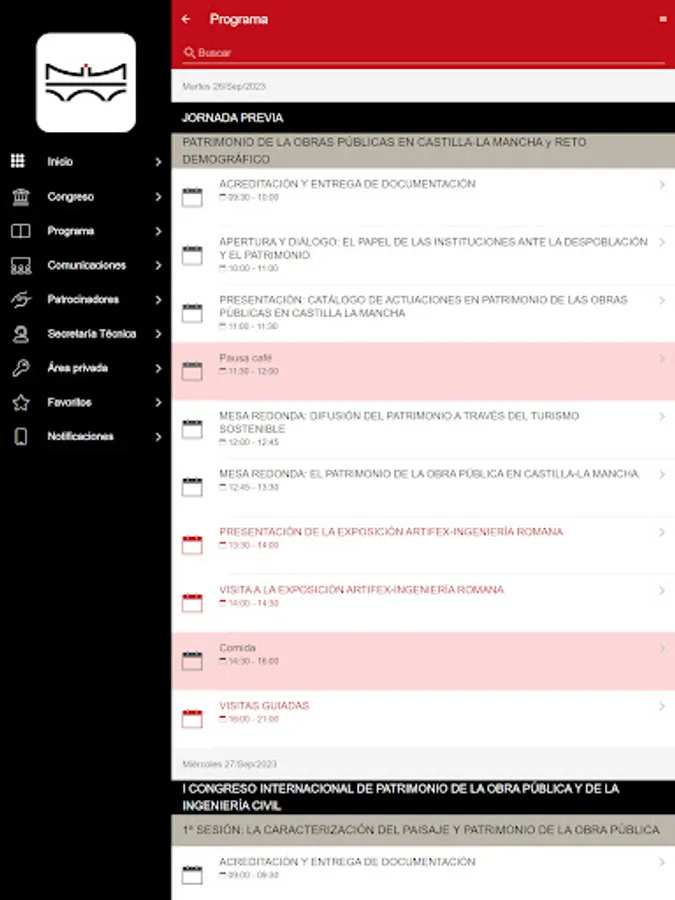
Task: Open the Visitas Guiadas link
Action: pyautogui.click(x=264, y=705)
